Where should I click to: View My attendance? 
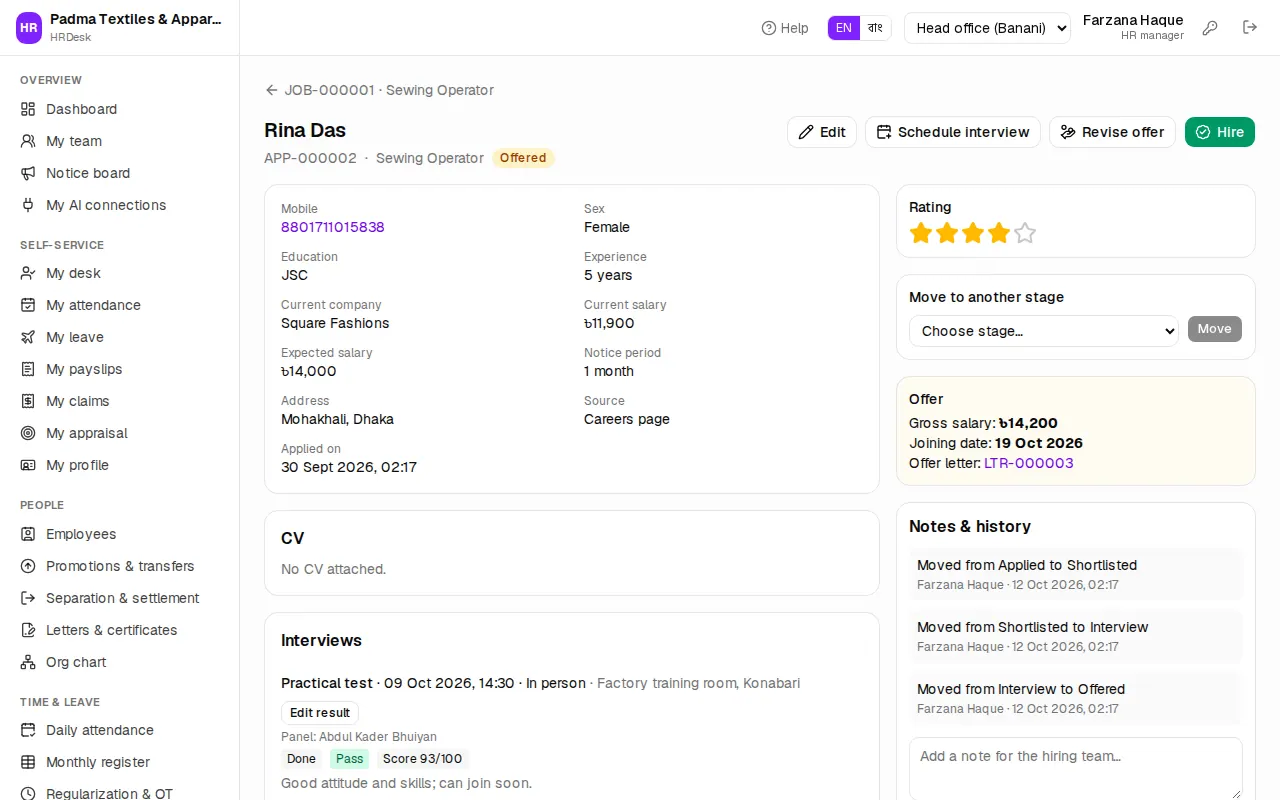(120, 305)
